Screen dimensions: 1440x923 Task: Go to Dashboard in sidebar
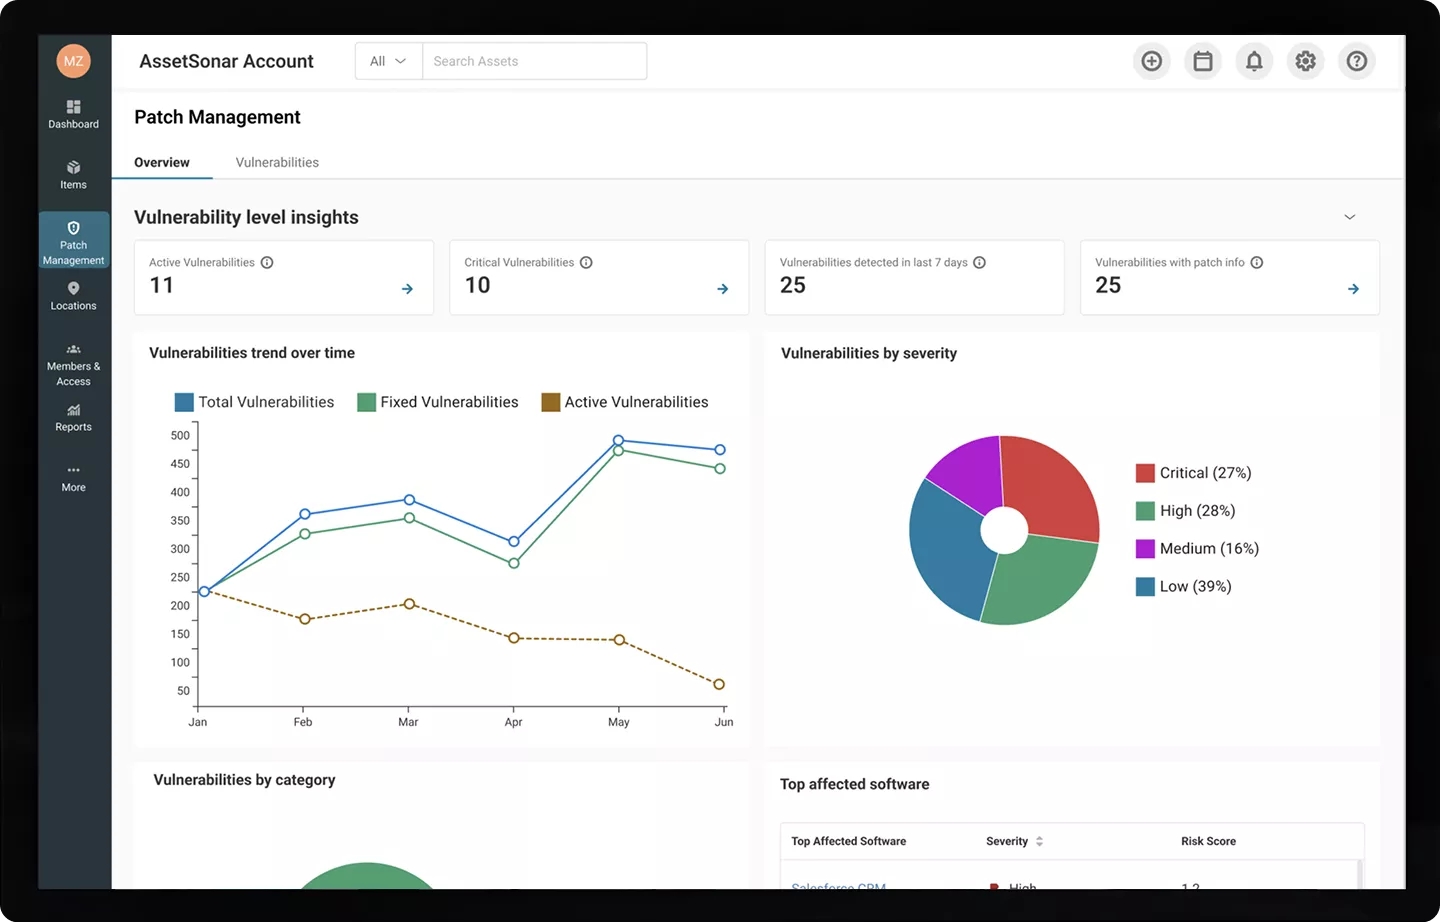click(x=73, y=114)
